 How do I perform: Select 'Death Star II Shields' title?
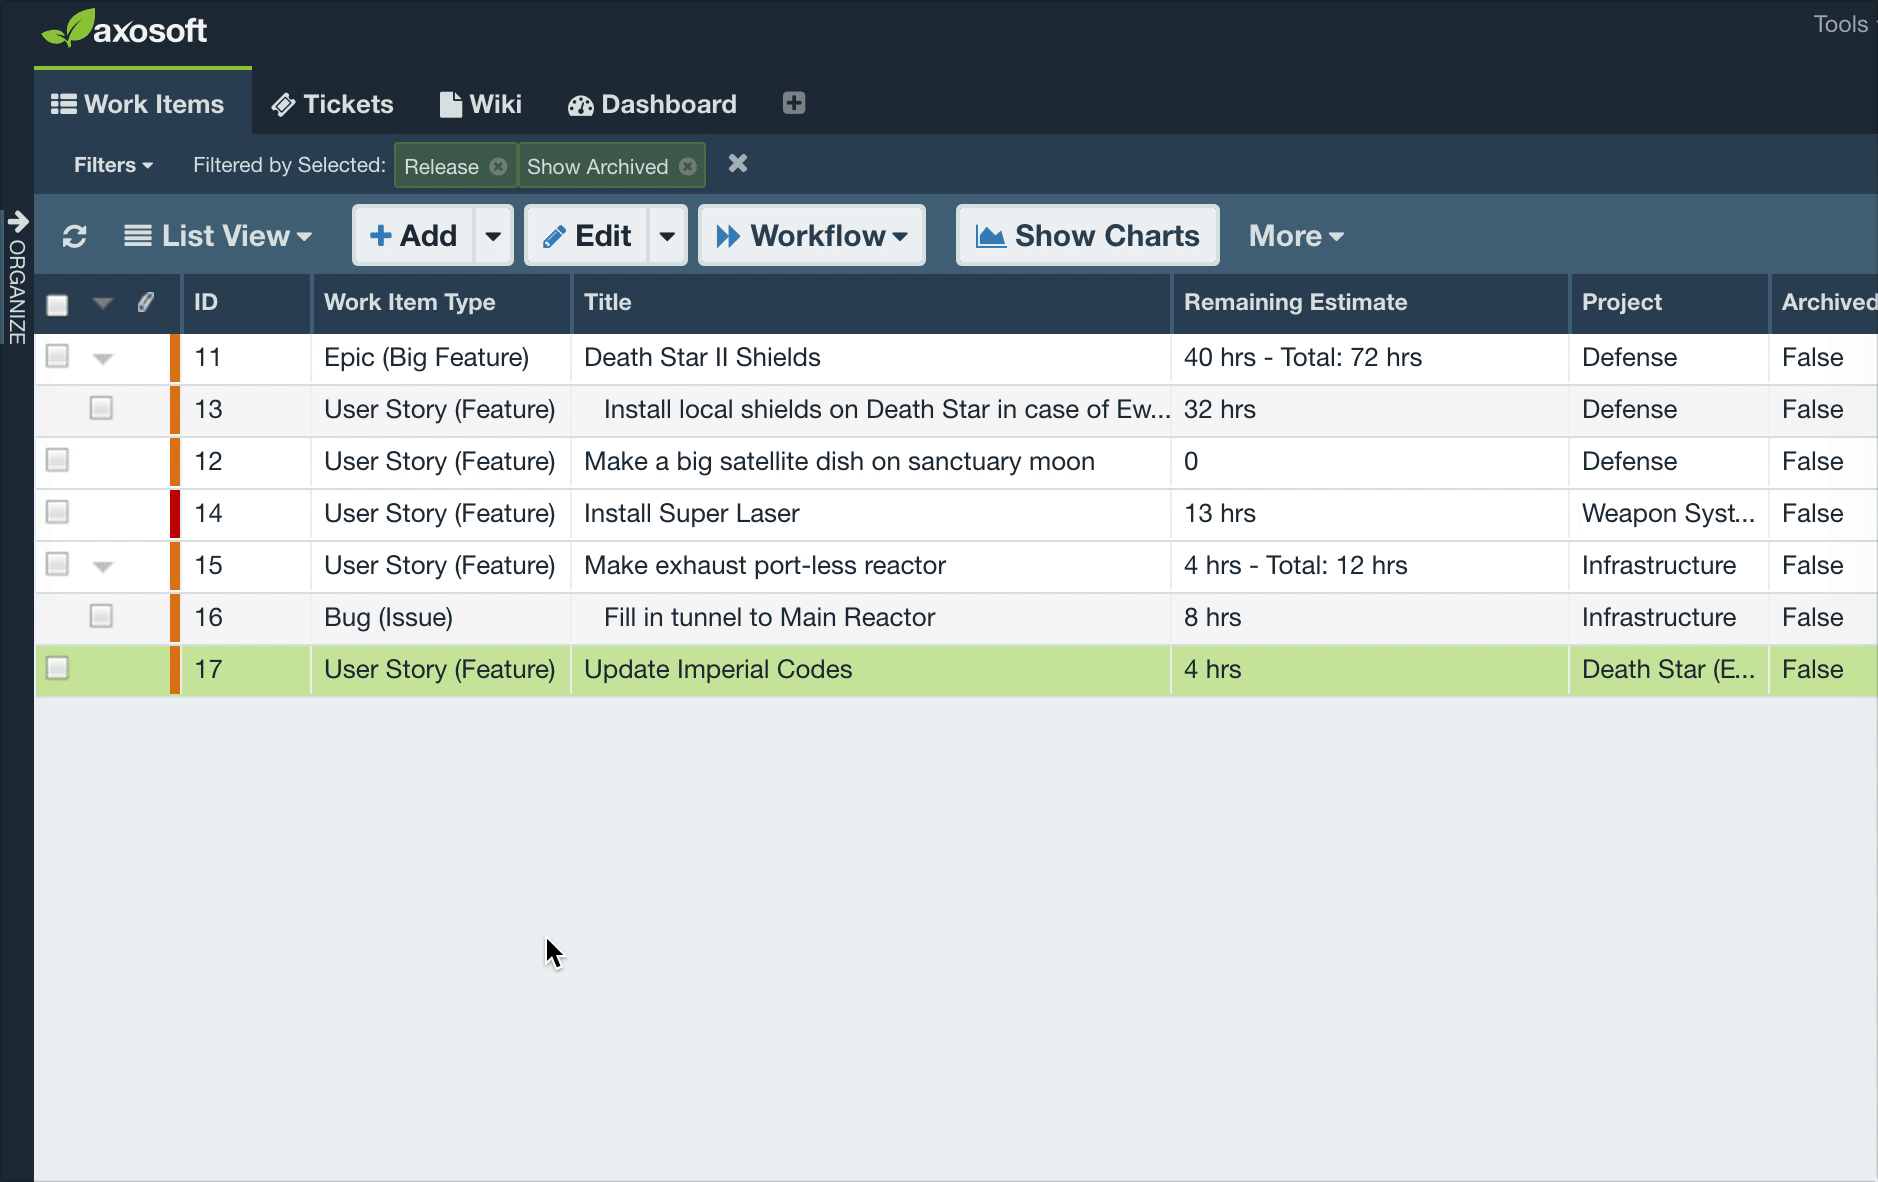[702, 358]
